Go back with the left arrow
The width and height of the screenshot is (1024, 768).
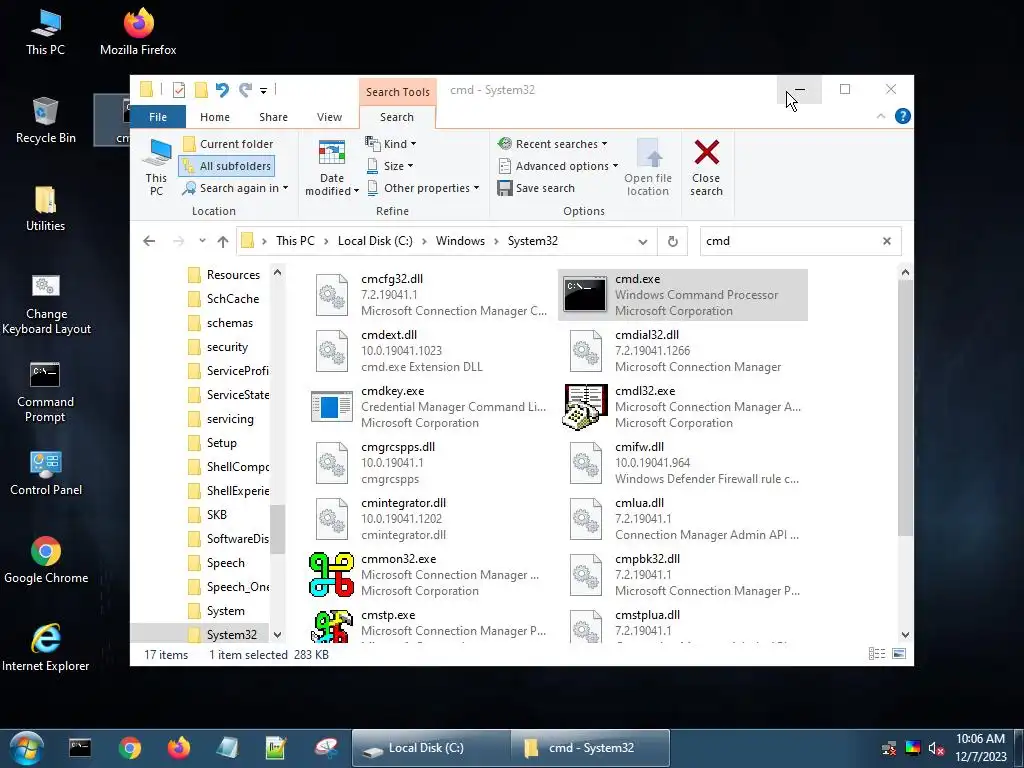[149, 241]
